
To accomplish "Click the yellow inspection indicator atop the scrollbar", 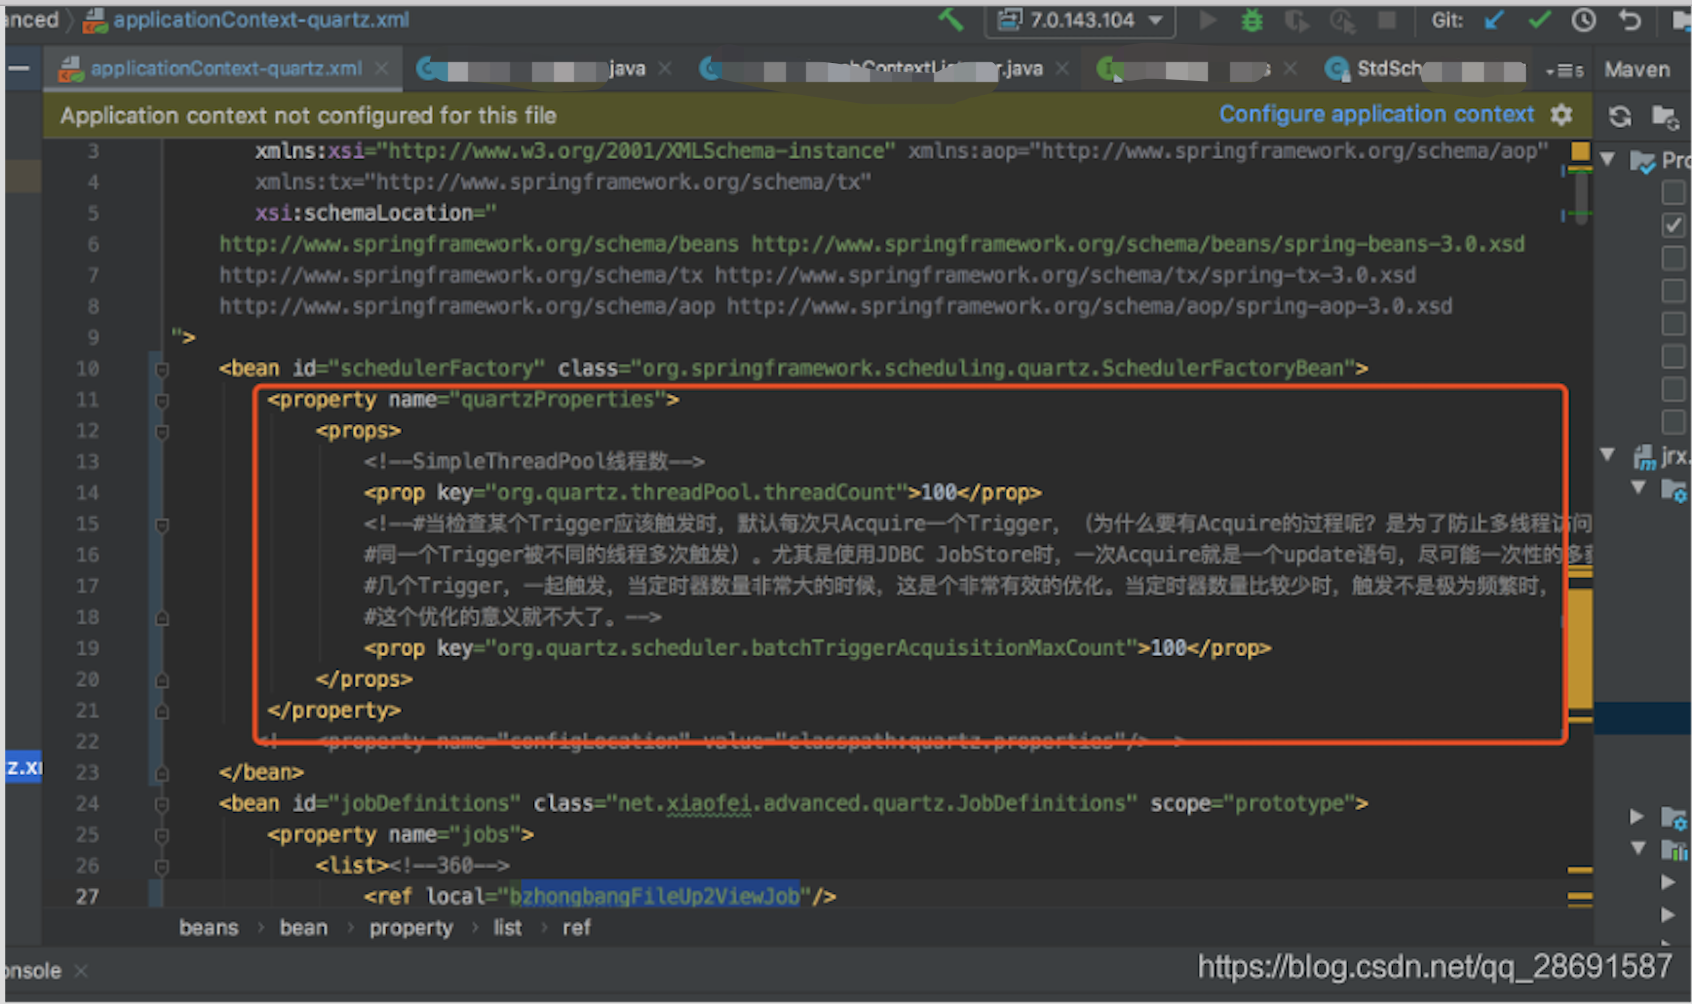I will [x=1580, y=151].
